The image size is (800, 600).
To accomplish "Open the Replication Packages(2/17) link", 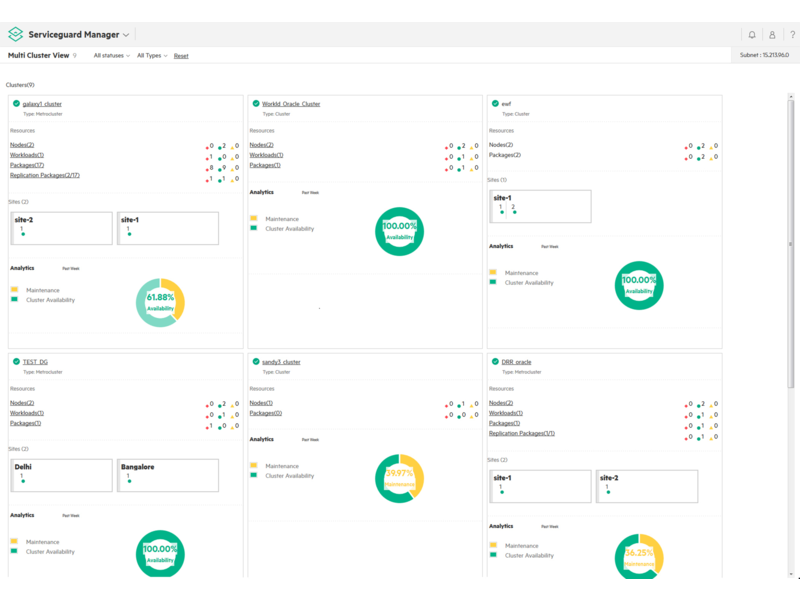I will (x=45, y=176).
